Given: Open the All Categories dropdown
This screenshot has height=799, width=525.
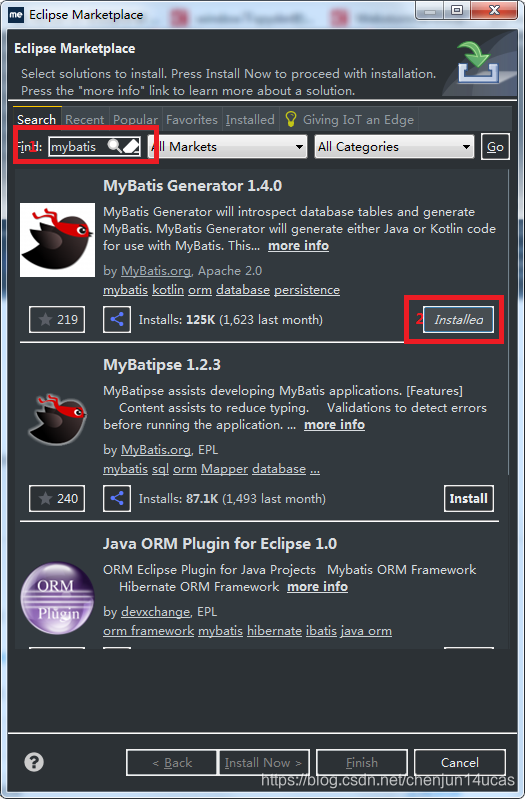Looking at the screenshot, I should coord(395,147).
